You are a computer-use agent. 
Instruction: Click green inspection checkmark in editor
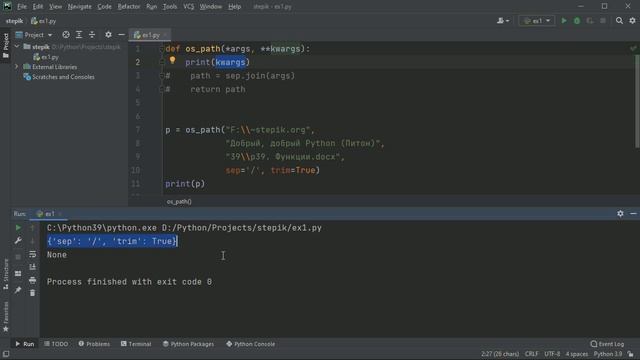tap(633, 48)
